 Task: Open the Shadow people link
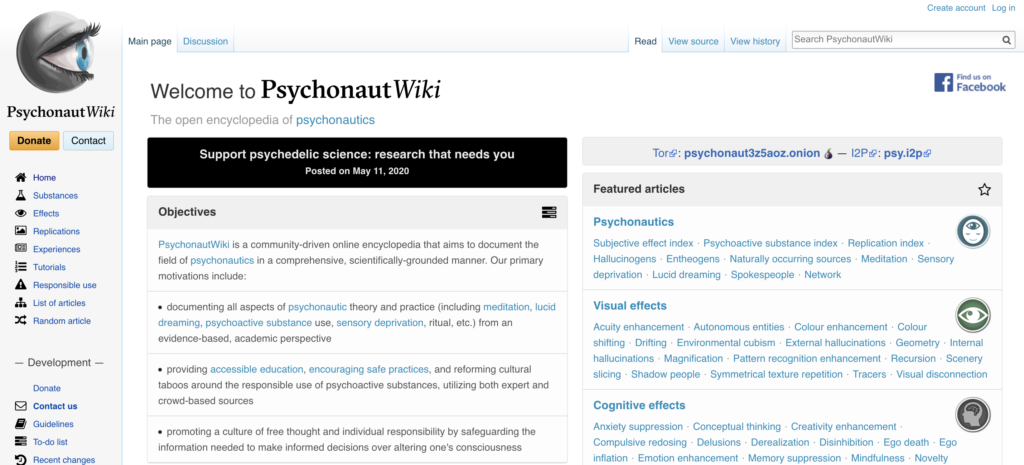[x=665, y=374]
